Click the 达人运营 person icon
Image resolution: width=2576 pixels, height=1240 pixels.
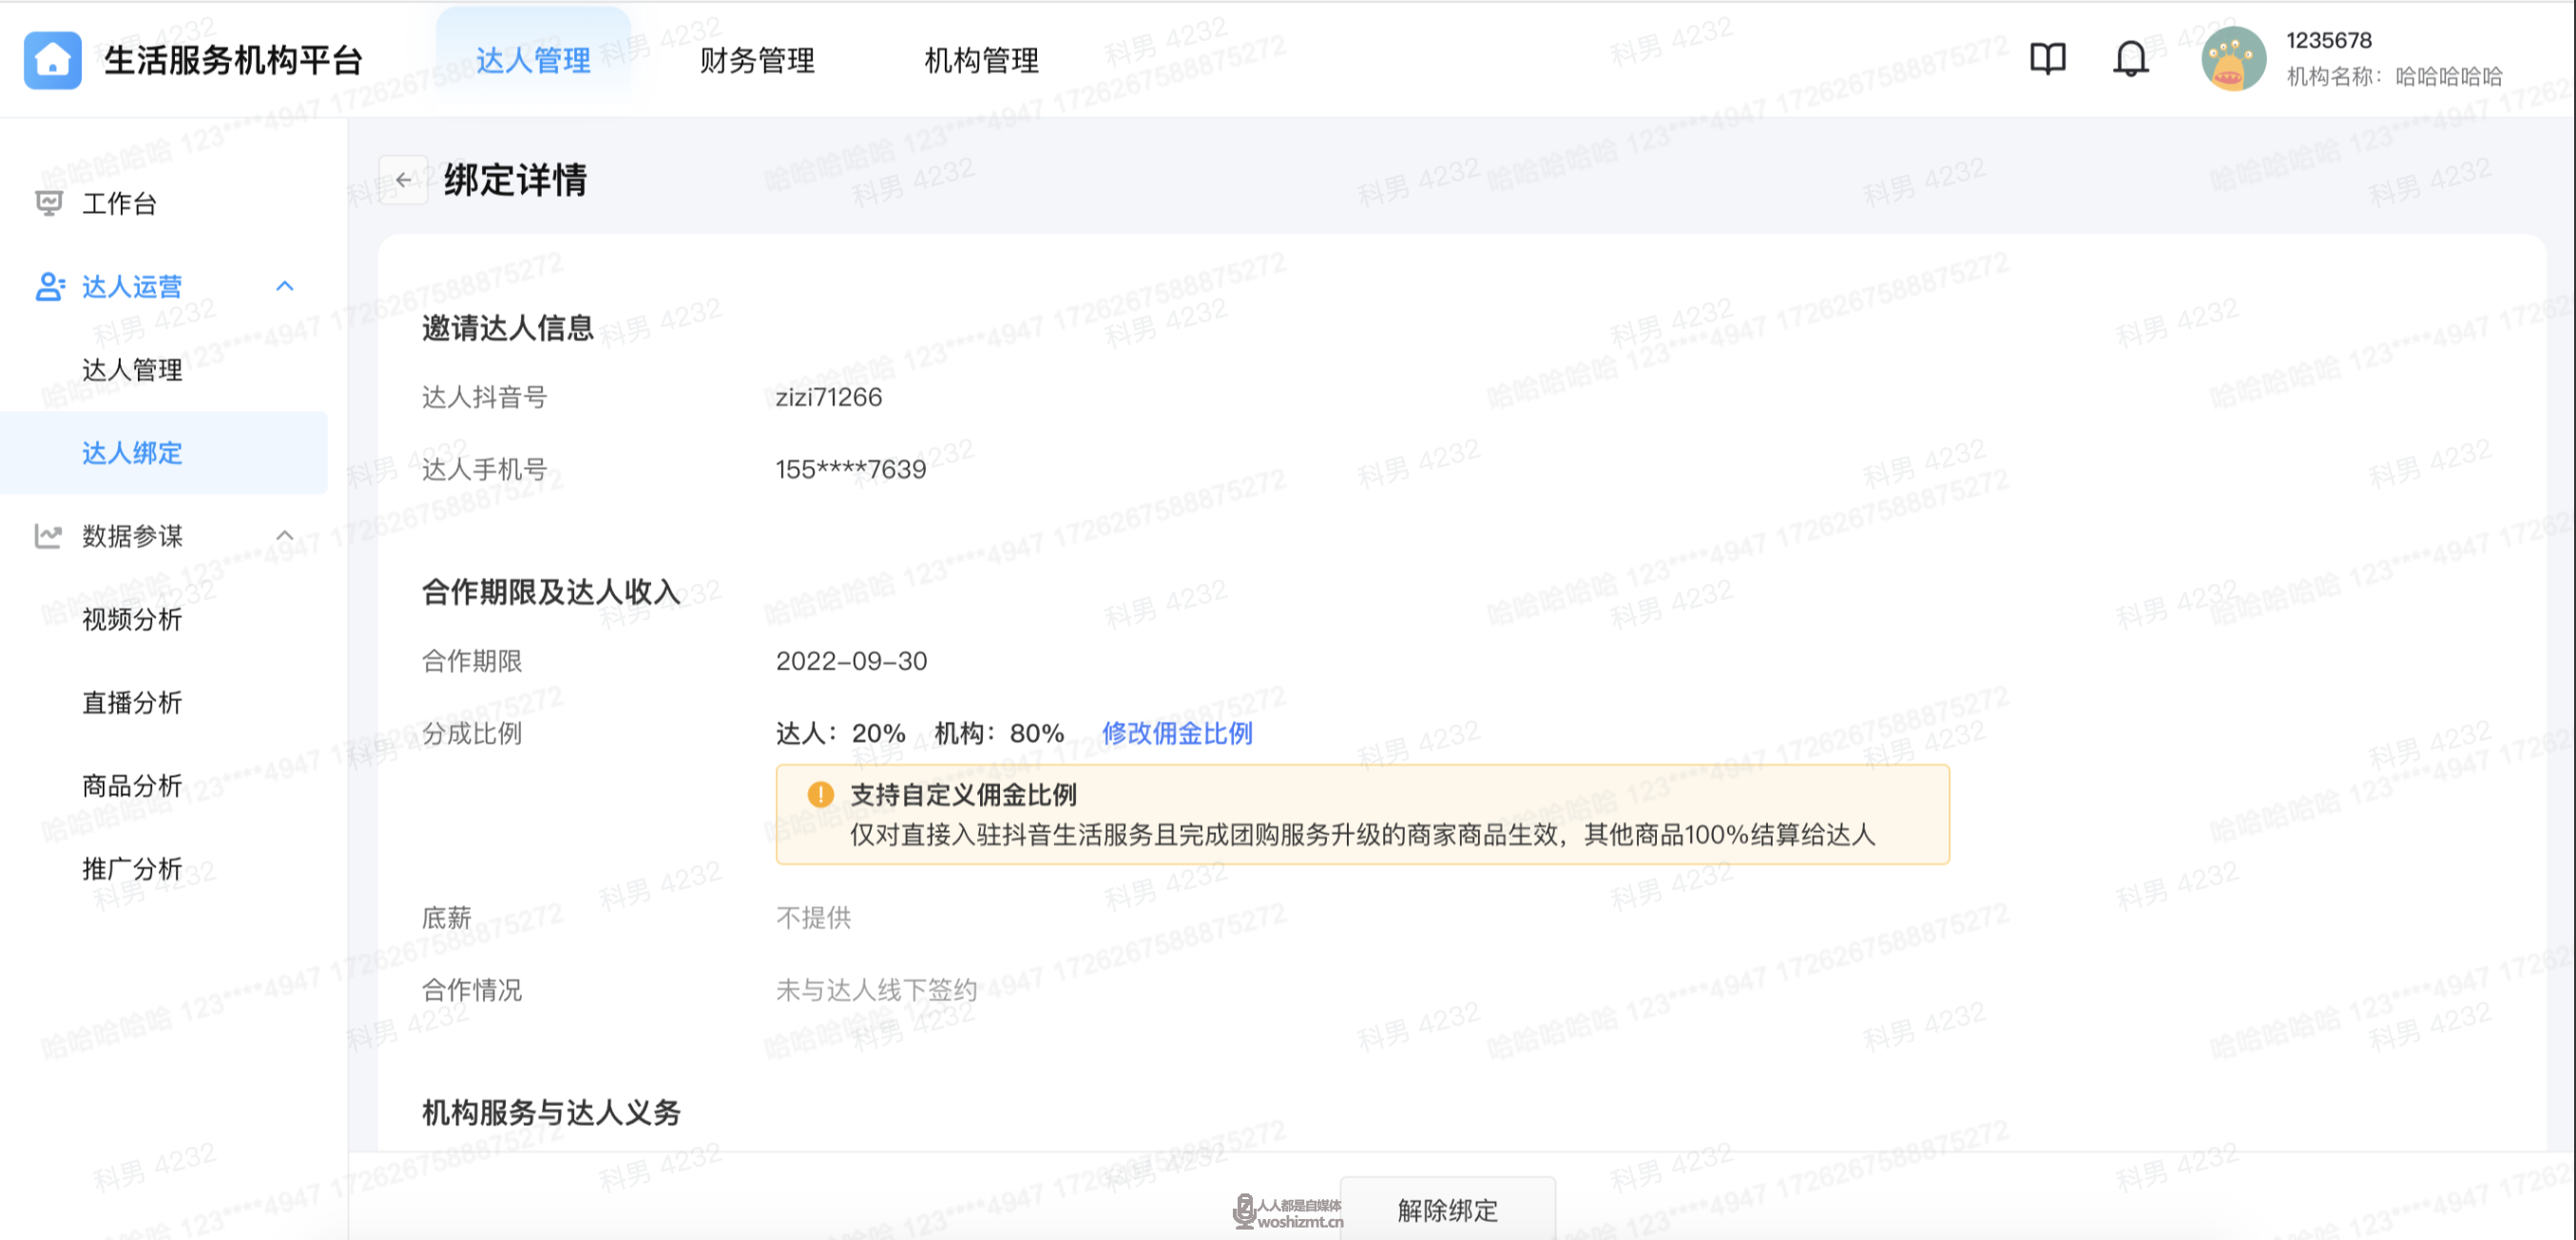click(49, 287)
